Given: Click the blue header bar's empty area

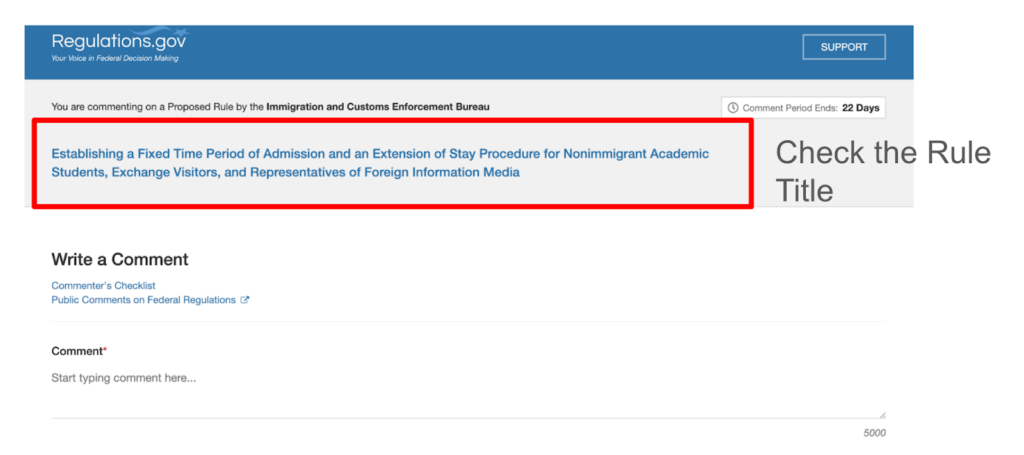Looking at the screenshot, I should [500, 52].
